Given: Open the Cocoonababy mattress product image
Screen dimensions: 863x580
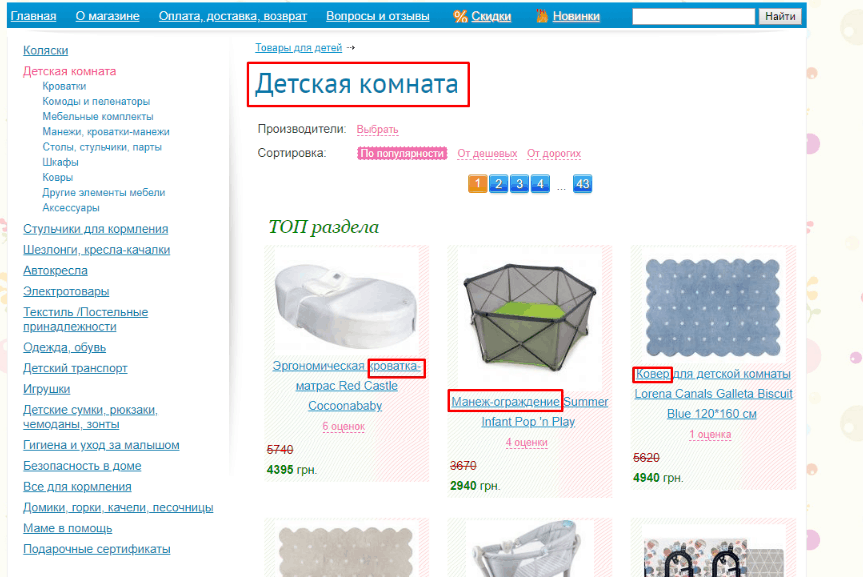Looking at the screenshot, I should coord(346,304).
